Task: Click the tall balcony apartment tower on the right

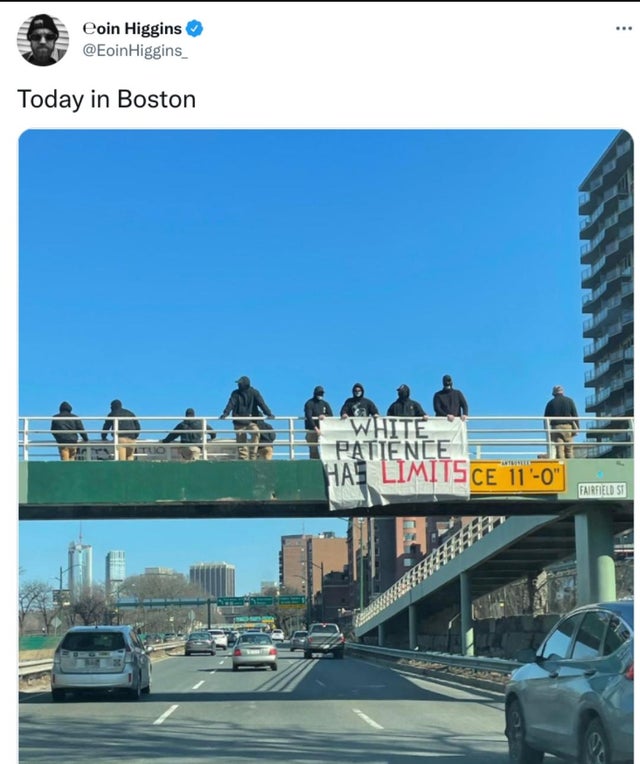Action: (x=607, y=283)
